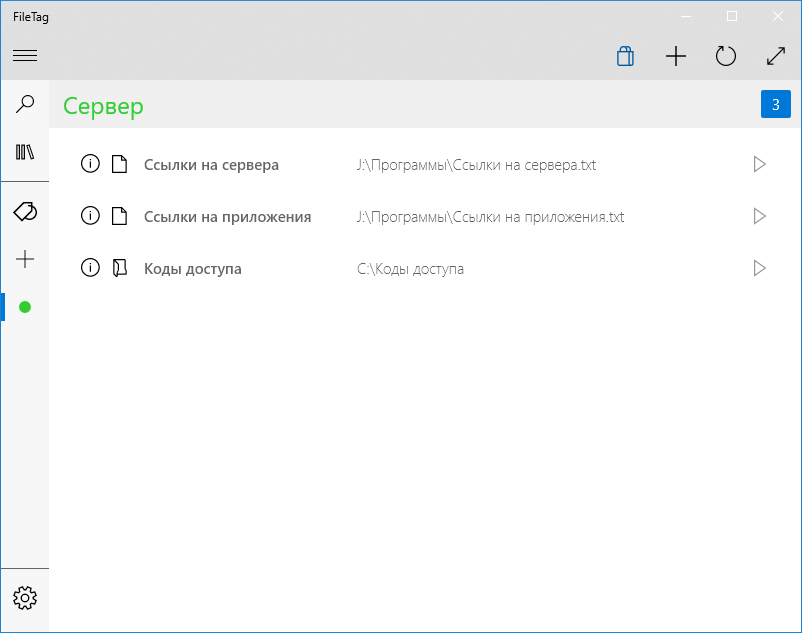
Task: Open the search magnifier in sidebar
Action: pyautogui.click(x=25, y=104)
